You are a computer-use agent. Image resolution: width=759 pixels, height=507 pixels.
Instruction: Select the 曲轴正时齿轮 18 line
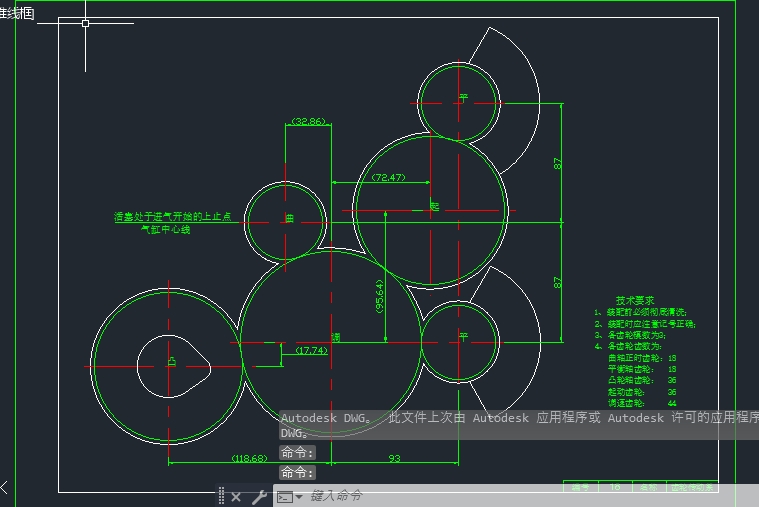tap(642, 358)
